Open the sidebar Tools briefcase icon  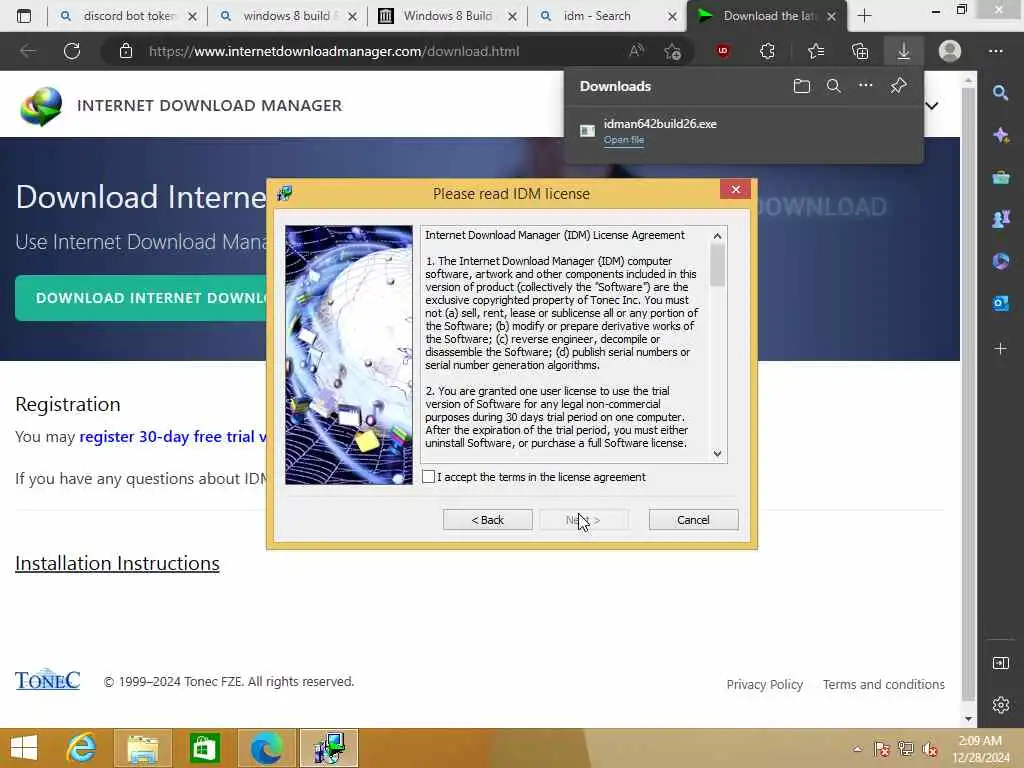[x=1000, y=177]
